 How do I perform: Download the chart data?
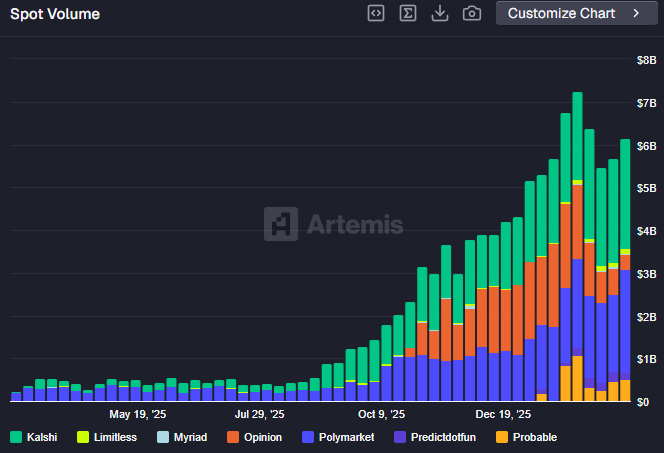click(439, 13)
